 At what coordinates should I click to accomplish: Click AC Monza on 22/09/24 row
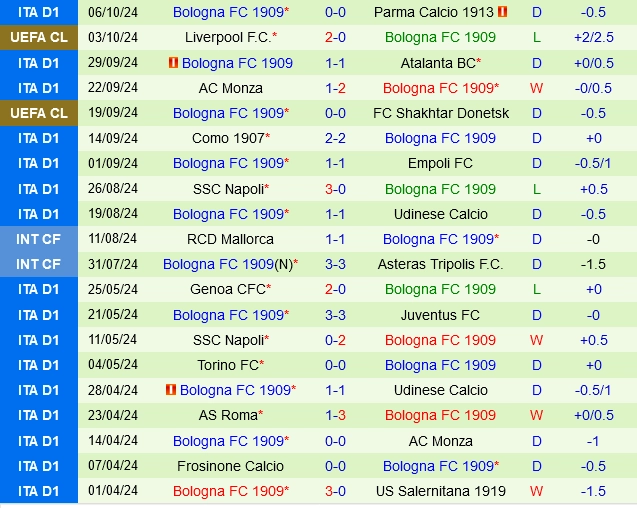click(230, 88)
